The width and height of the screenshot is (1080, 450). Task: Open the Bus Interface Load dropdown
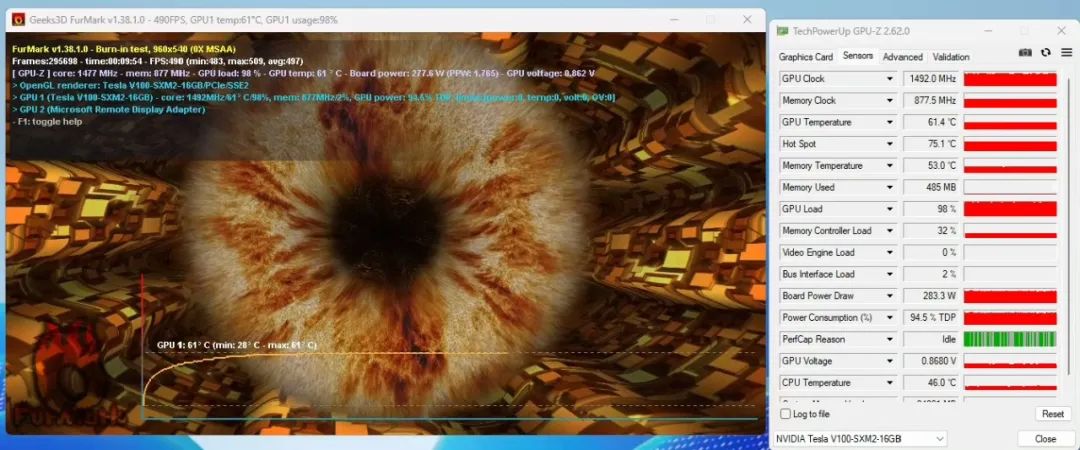click(890, 274)
